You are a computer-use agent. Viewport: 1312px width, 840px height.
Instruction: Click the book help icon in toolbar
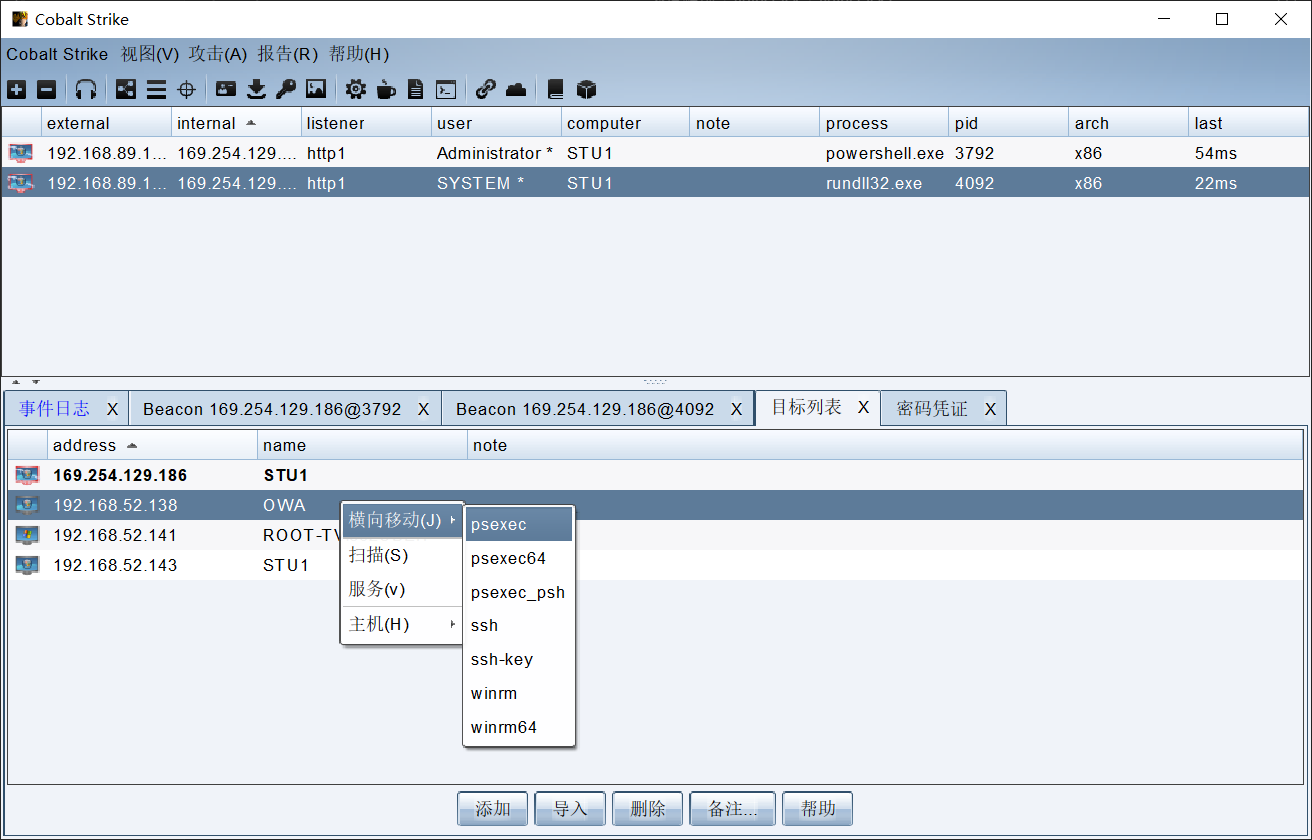click(x=556, y=90)
